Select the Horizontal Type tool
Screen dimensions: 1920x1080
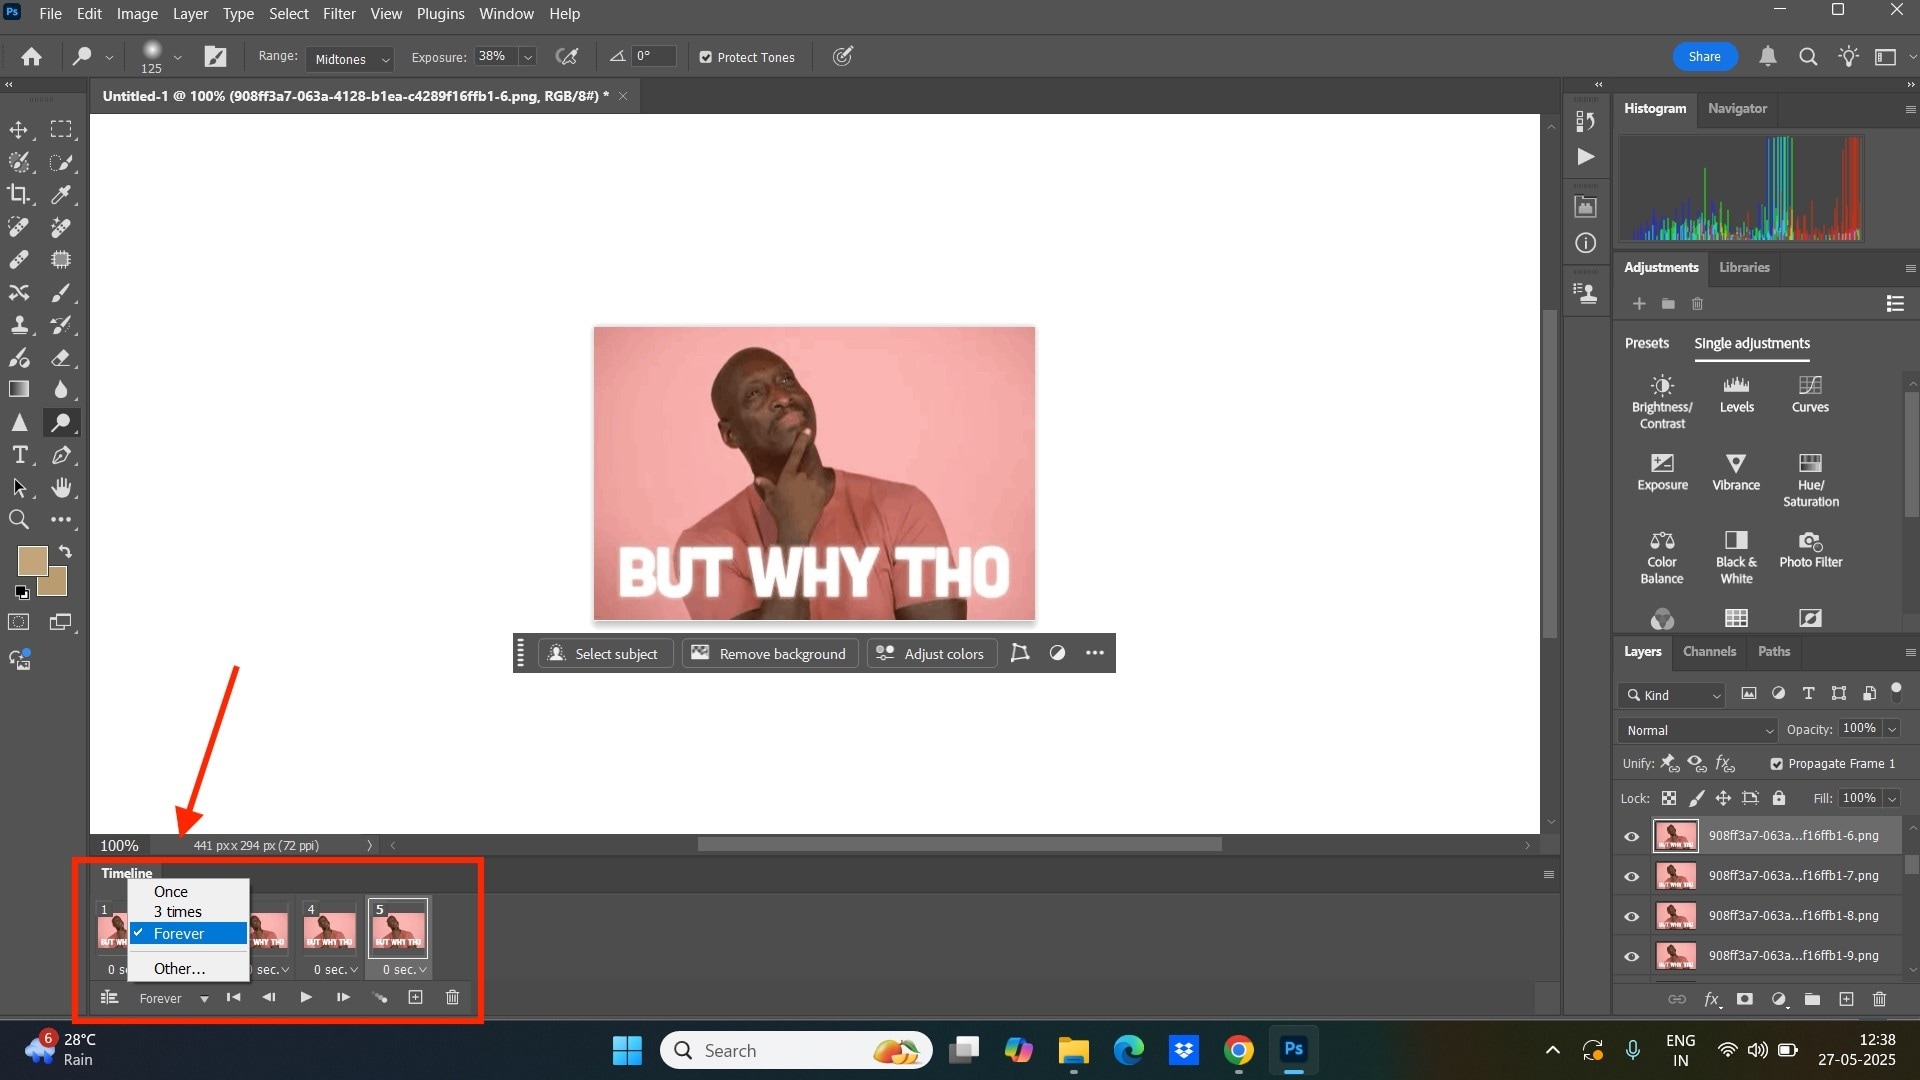[x=19, y=455]
